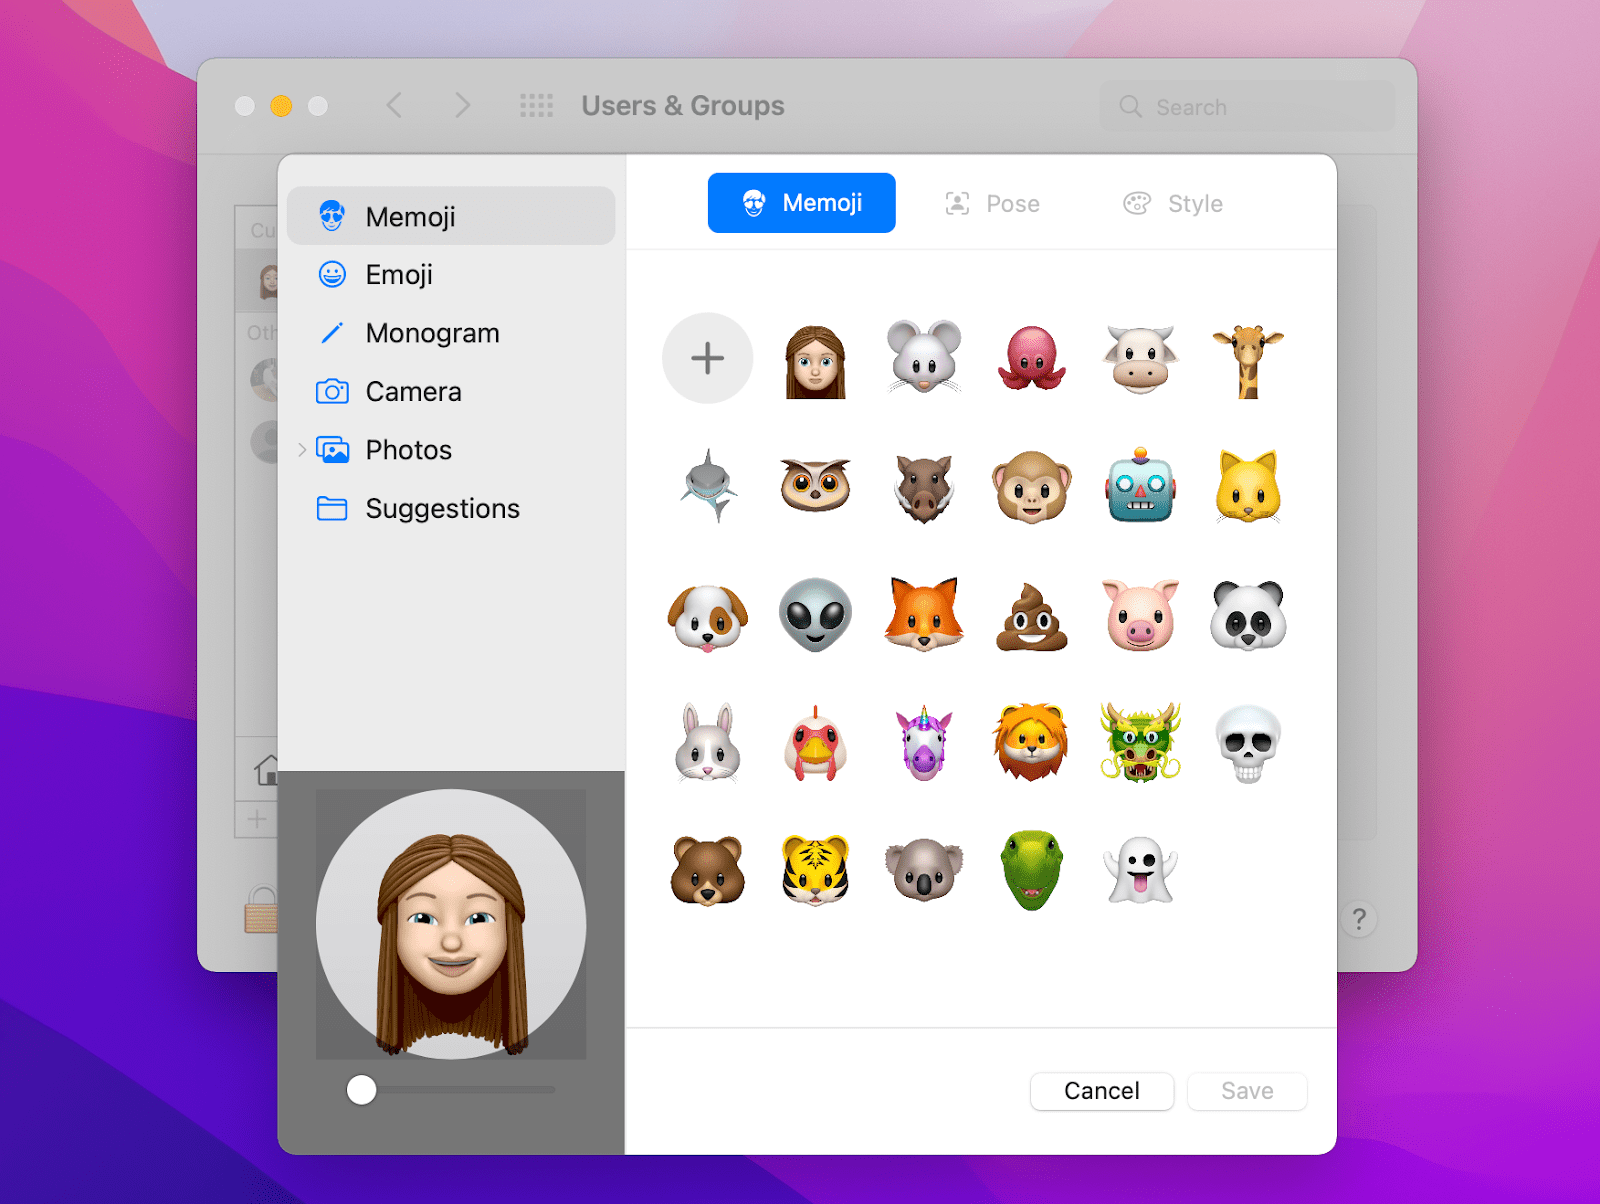Add a user with the plus button
This screenshot has height=1204, width=1600.
257,819
